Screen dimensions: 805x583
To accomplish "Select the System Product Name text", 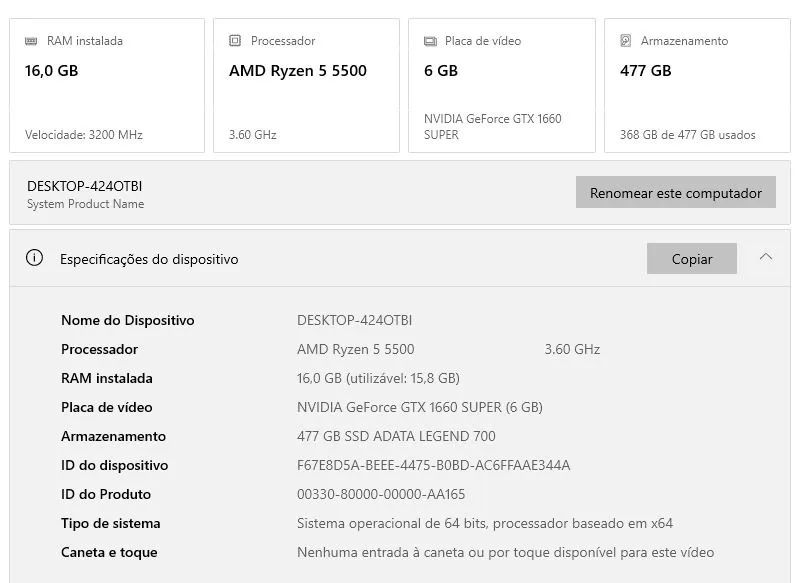I will 85,204.
